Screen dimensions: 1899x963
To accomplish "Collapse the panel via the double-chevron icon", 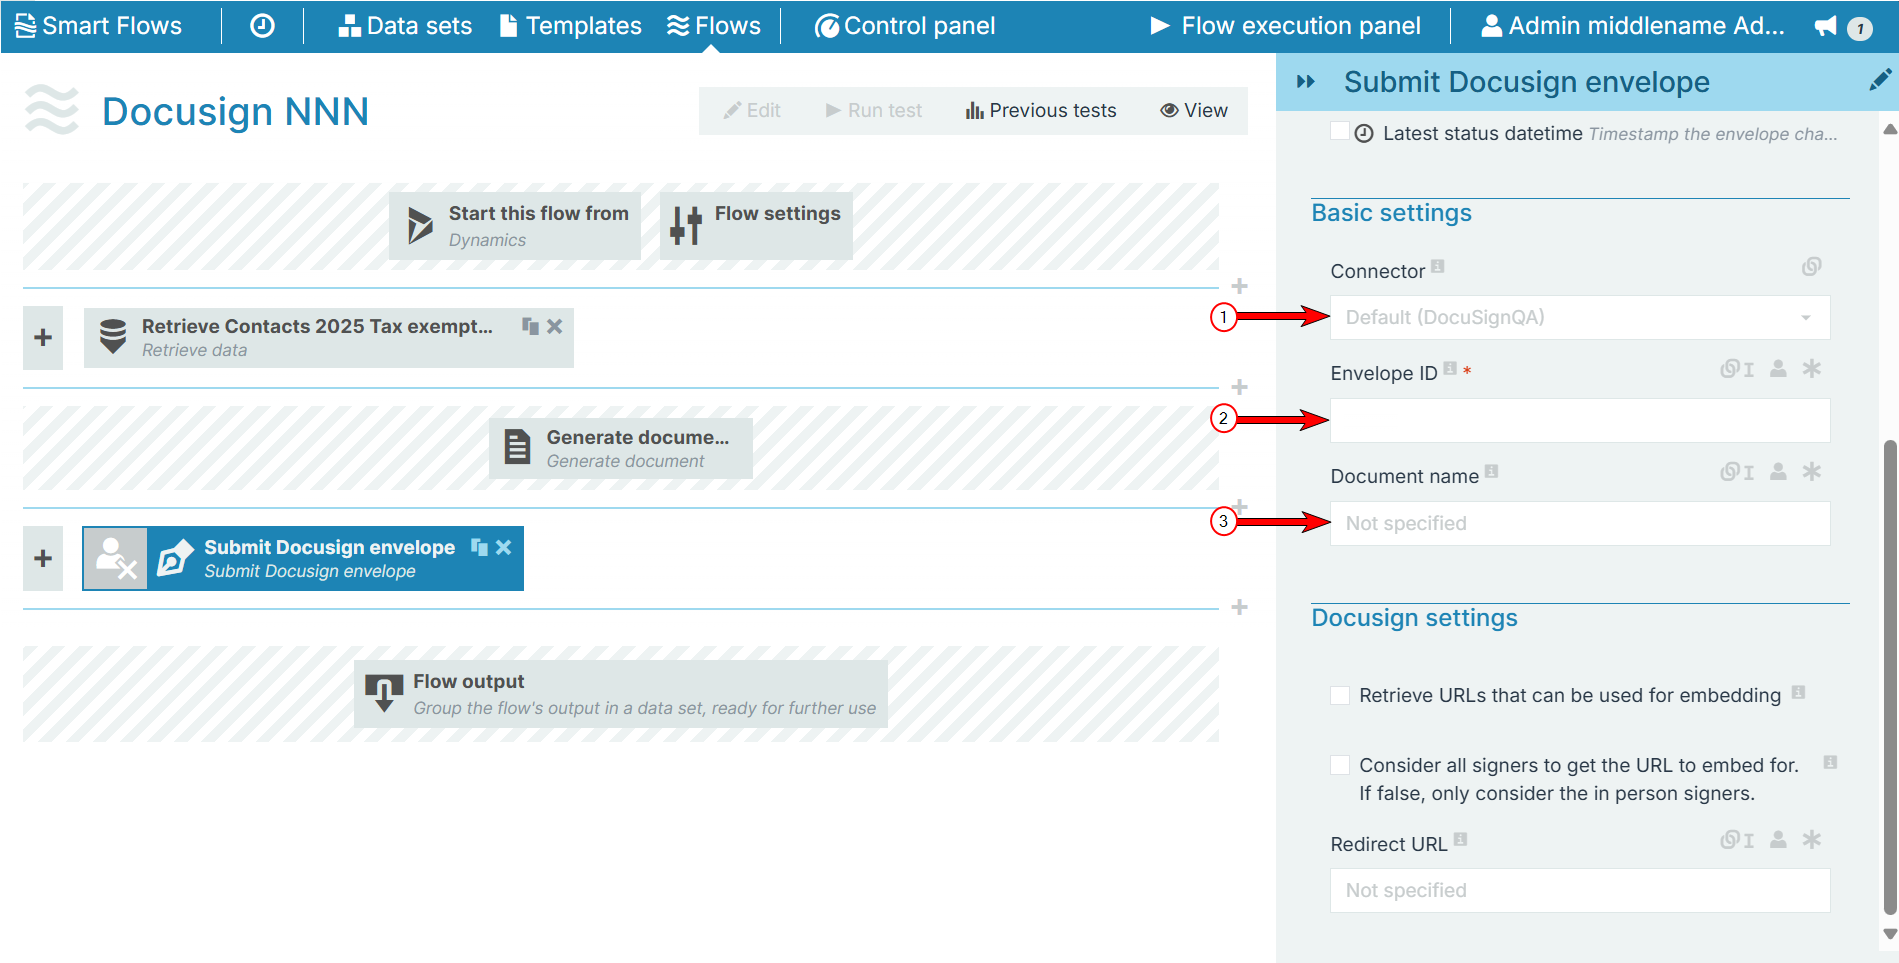I will [1306, 82].
